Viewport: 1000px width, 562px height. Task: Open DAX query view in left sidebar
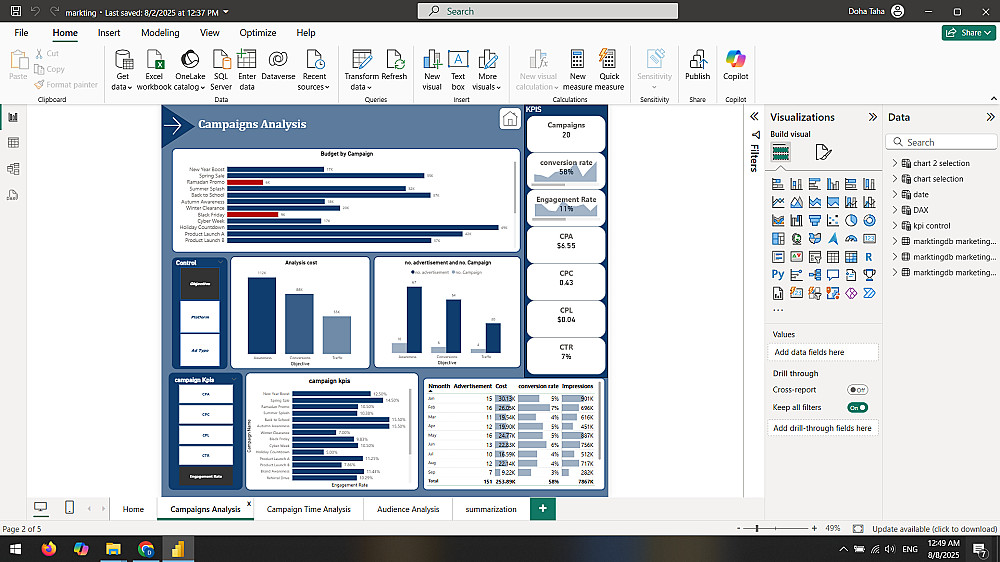pyautogui.click(x=13, y=195)
